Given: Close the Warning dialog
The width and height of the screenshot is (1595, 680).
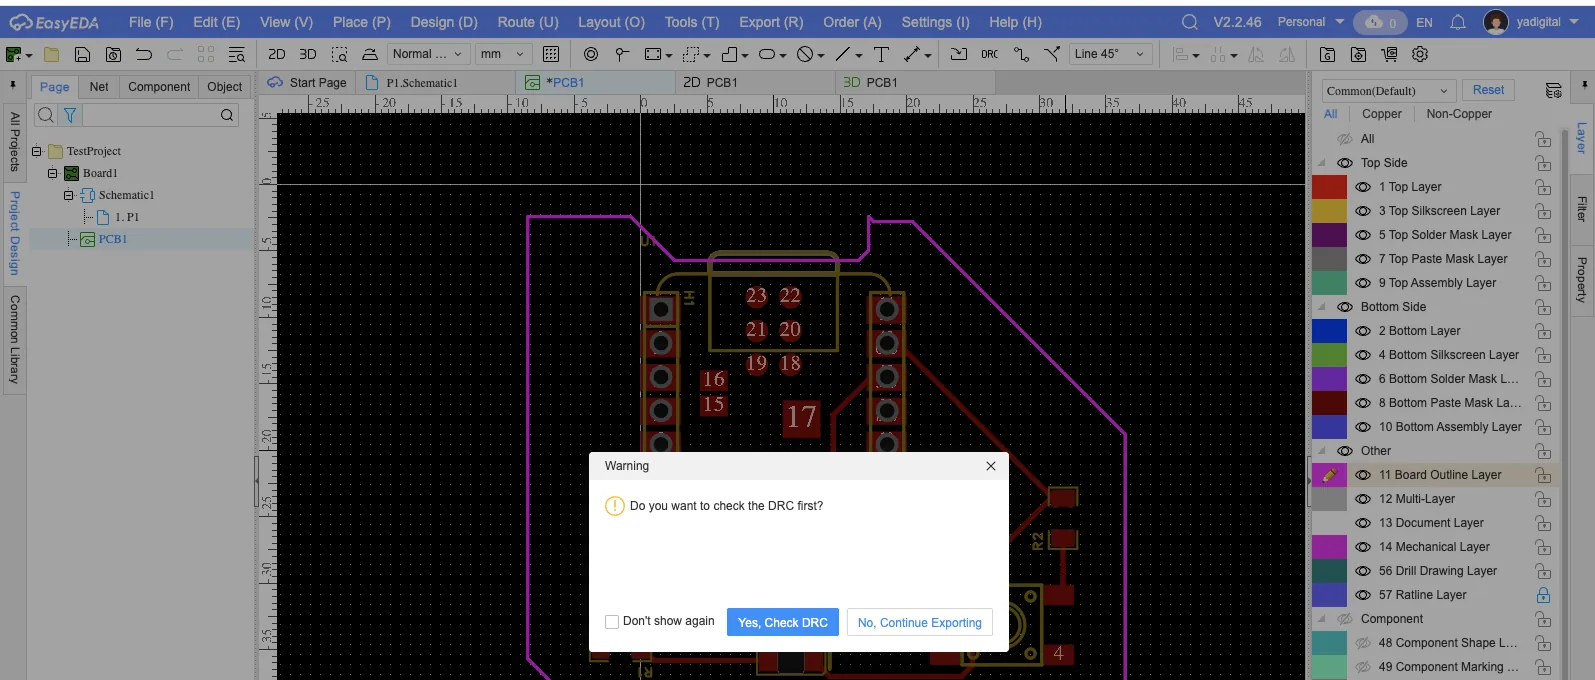Looking at the screenshot, I should (991, 466).
